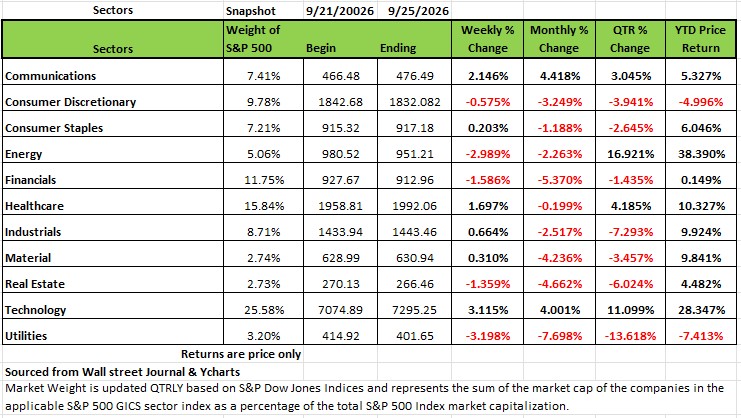Select the Communications sector cell
This screenshot has width=741, height=418.
coord(112,76)
